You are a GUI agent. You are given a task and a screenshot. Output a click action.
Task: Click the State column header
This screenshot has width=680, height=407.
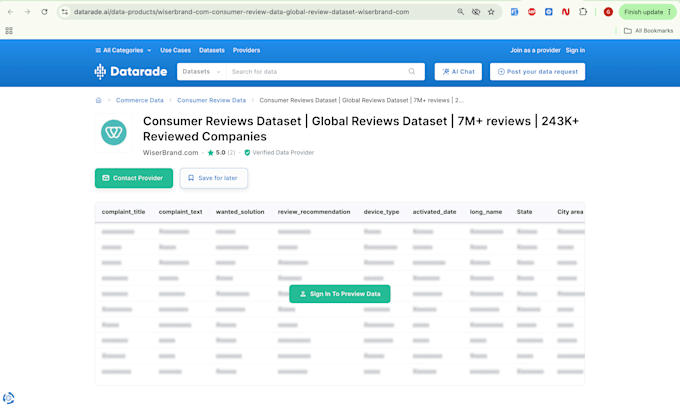[x=524, y=212]
